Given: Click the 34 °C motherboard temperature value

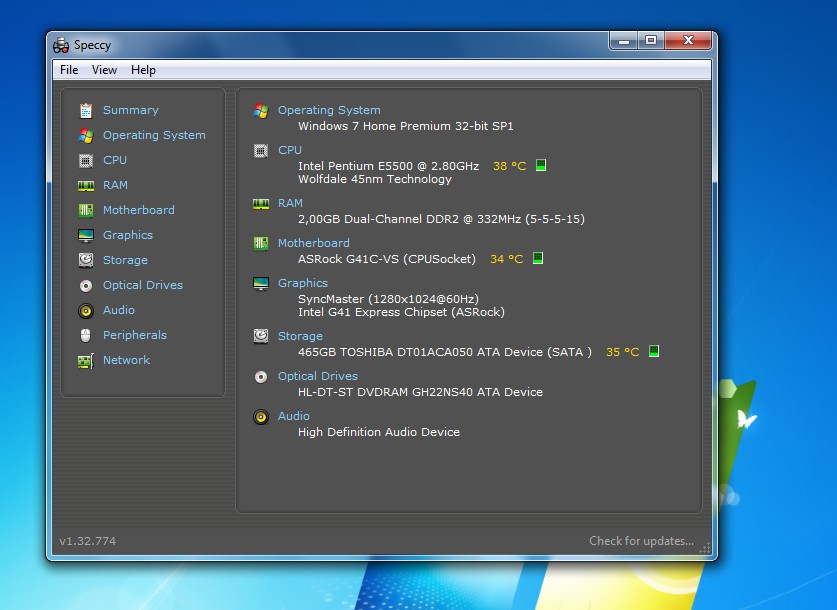Looking at the screenshot, I should (x=507, y=259).
